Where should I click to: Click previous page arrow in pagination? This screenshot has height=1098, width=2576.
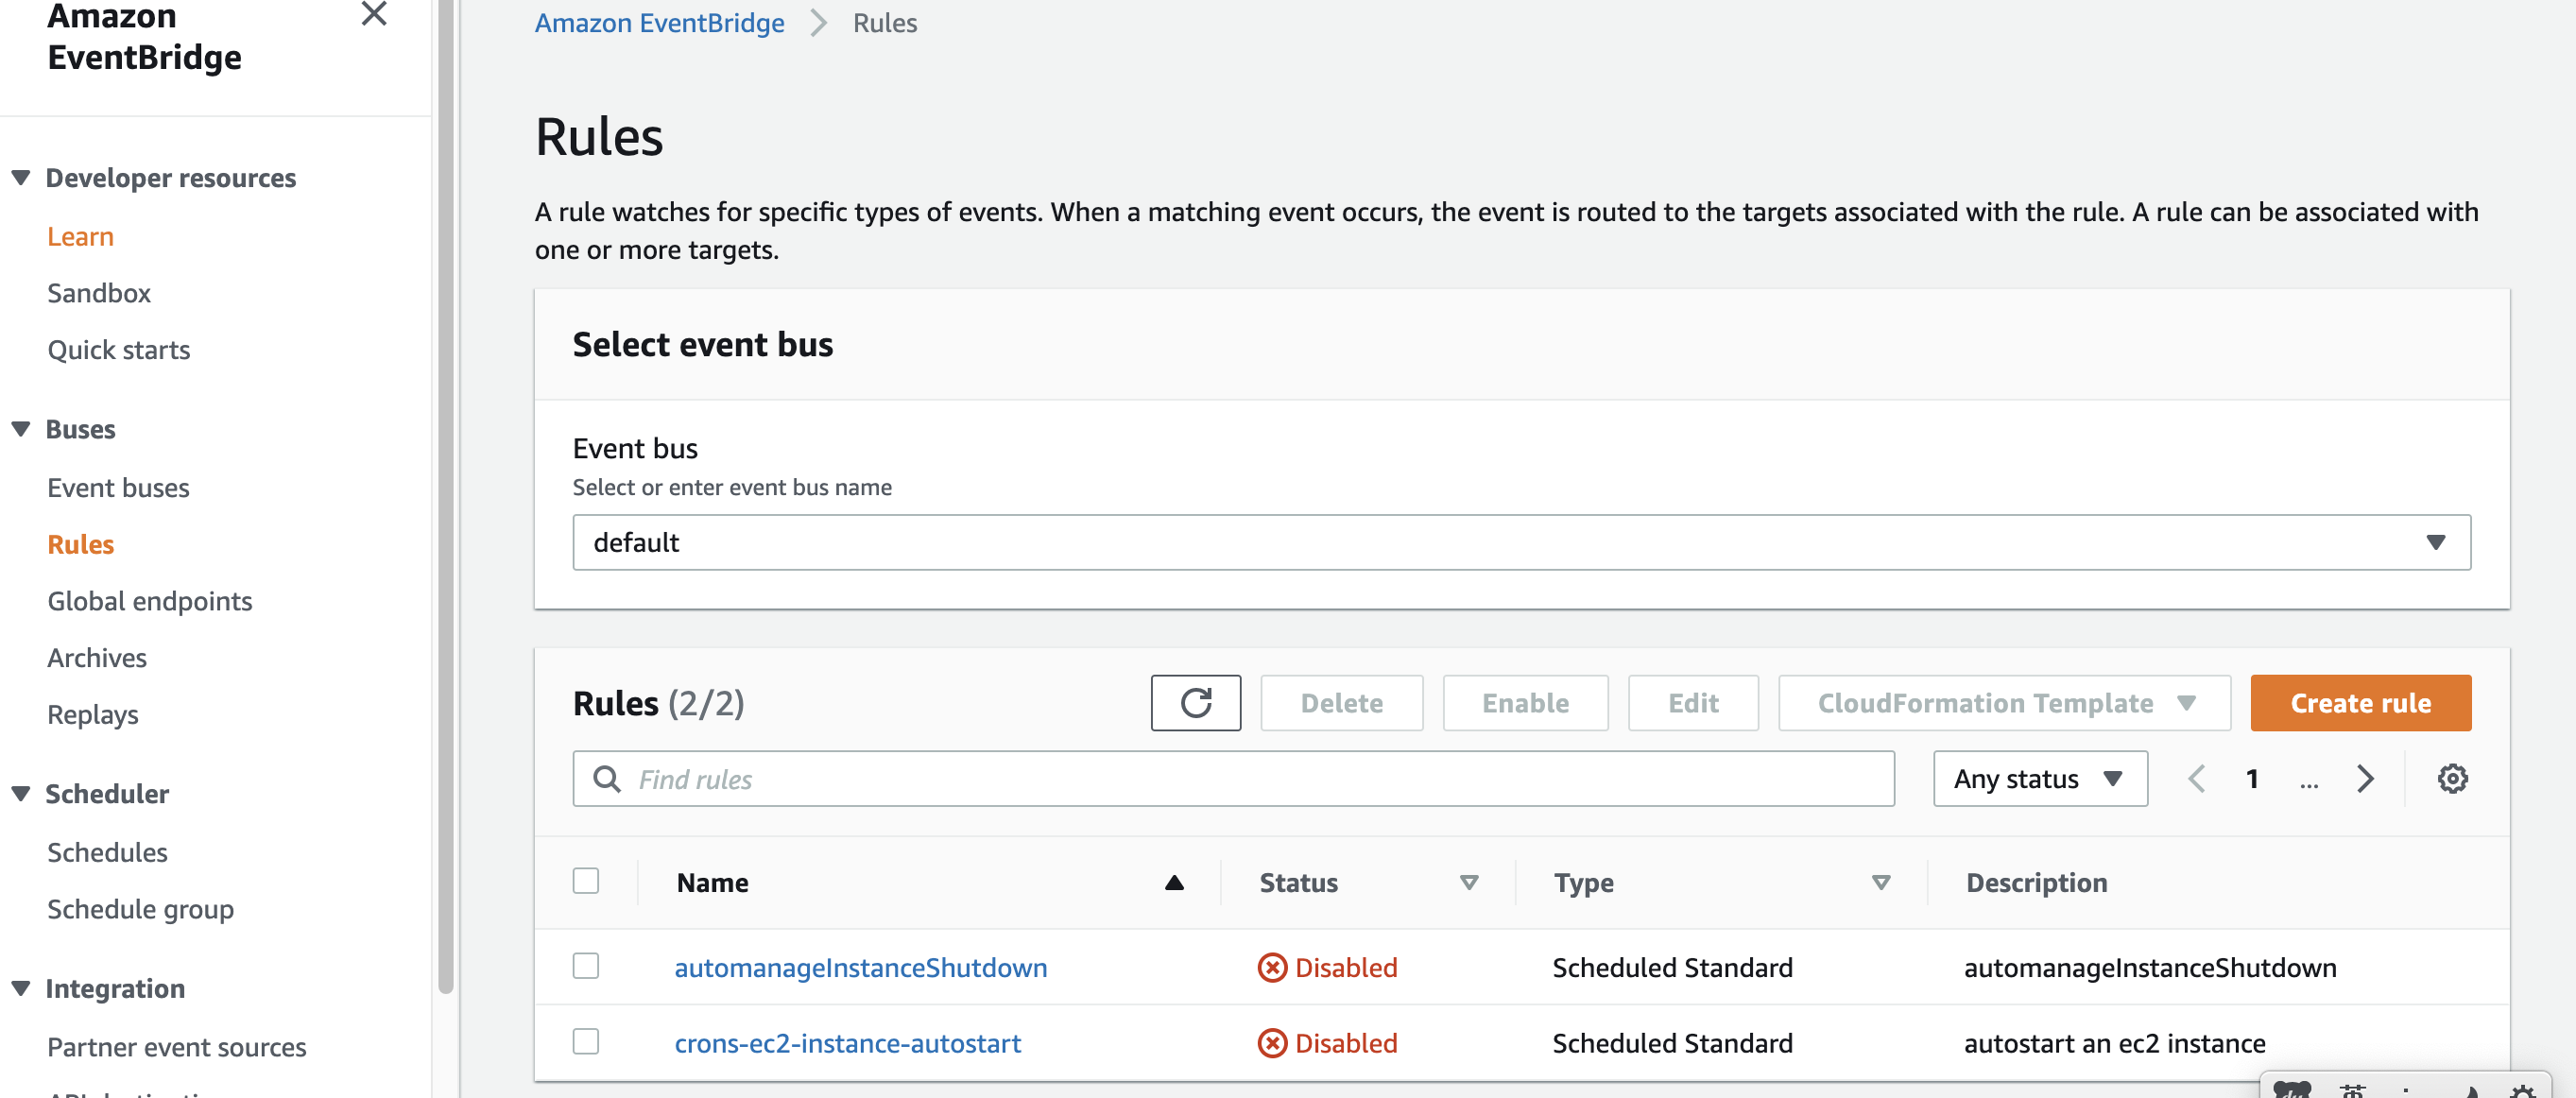point(2196,779)
